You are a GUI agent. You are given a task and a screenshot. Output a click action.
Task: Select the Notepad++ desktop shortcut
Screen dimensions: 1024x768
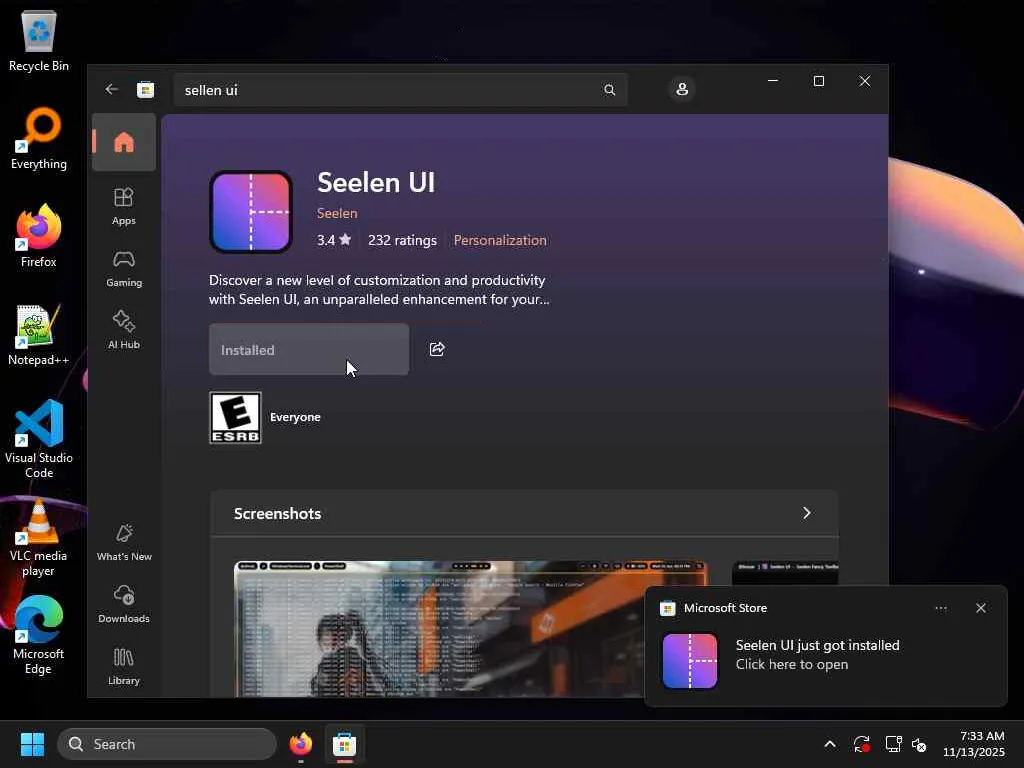[x=39, y=334]
